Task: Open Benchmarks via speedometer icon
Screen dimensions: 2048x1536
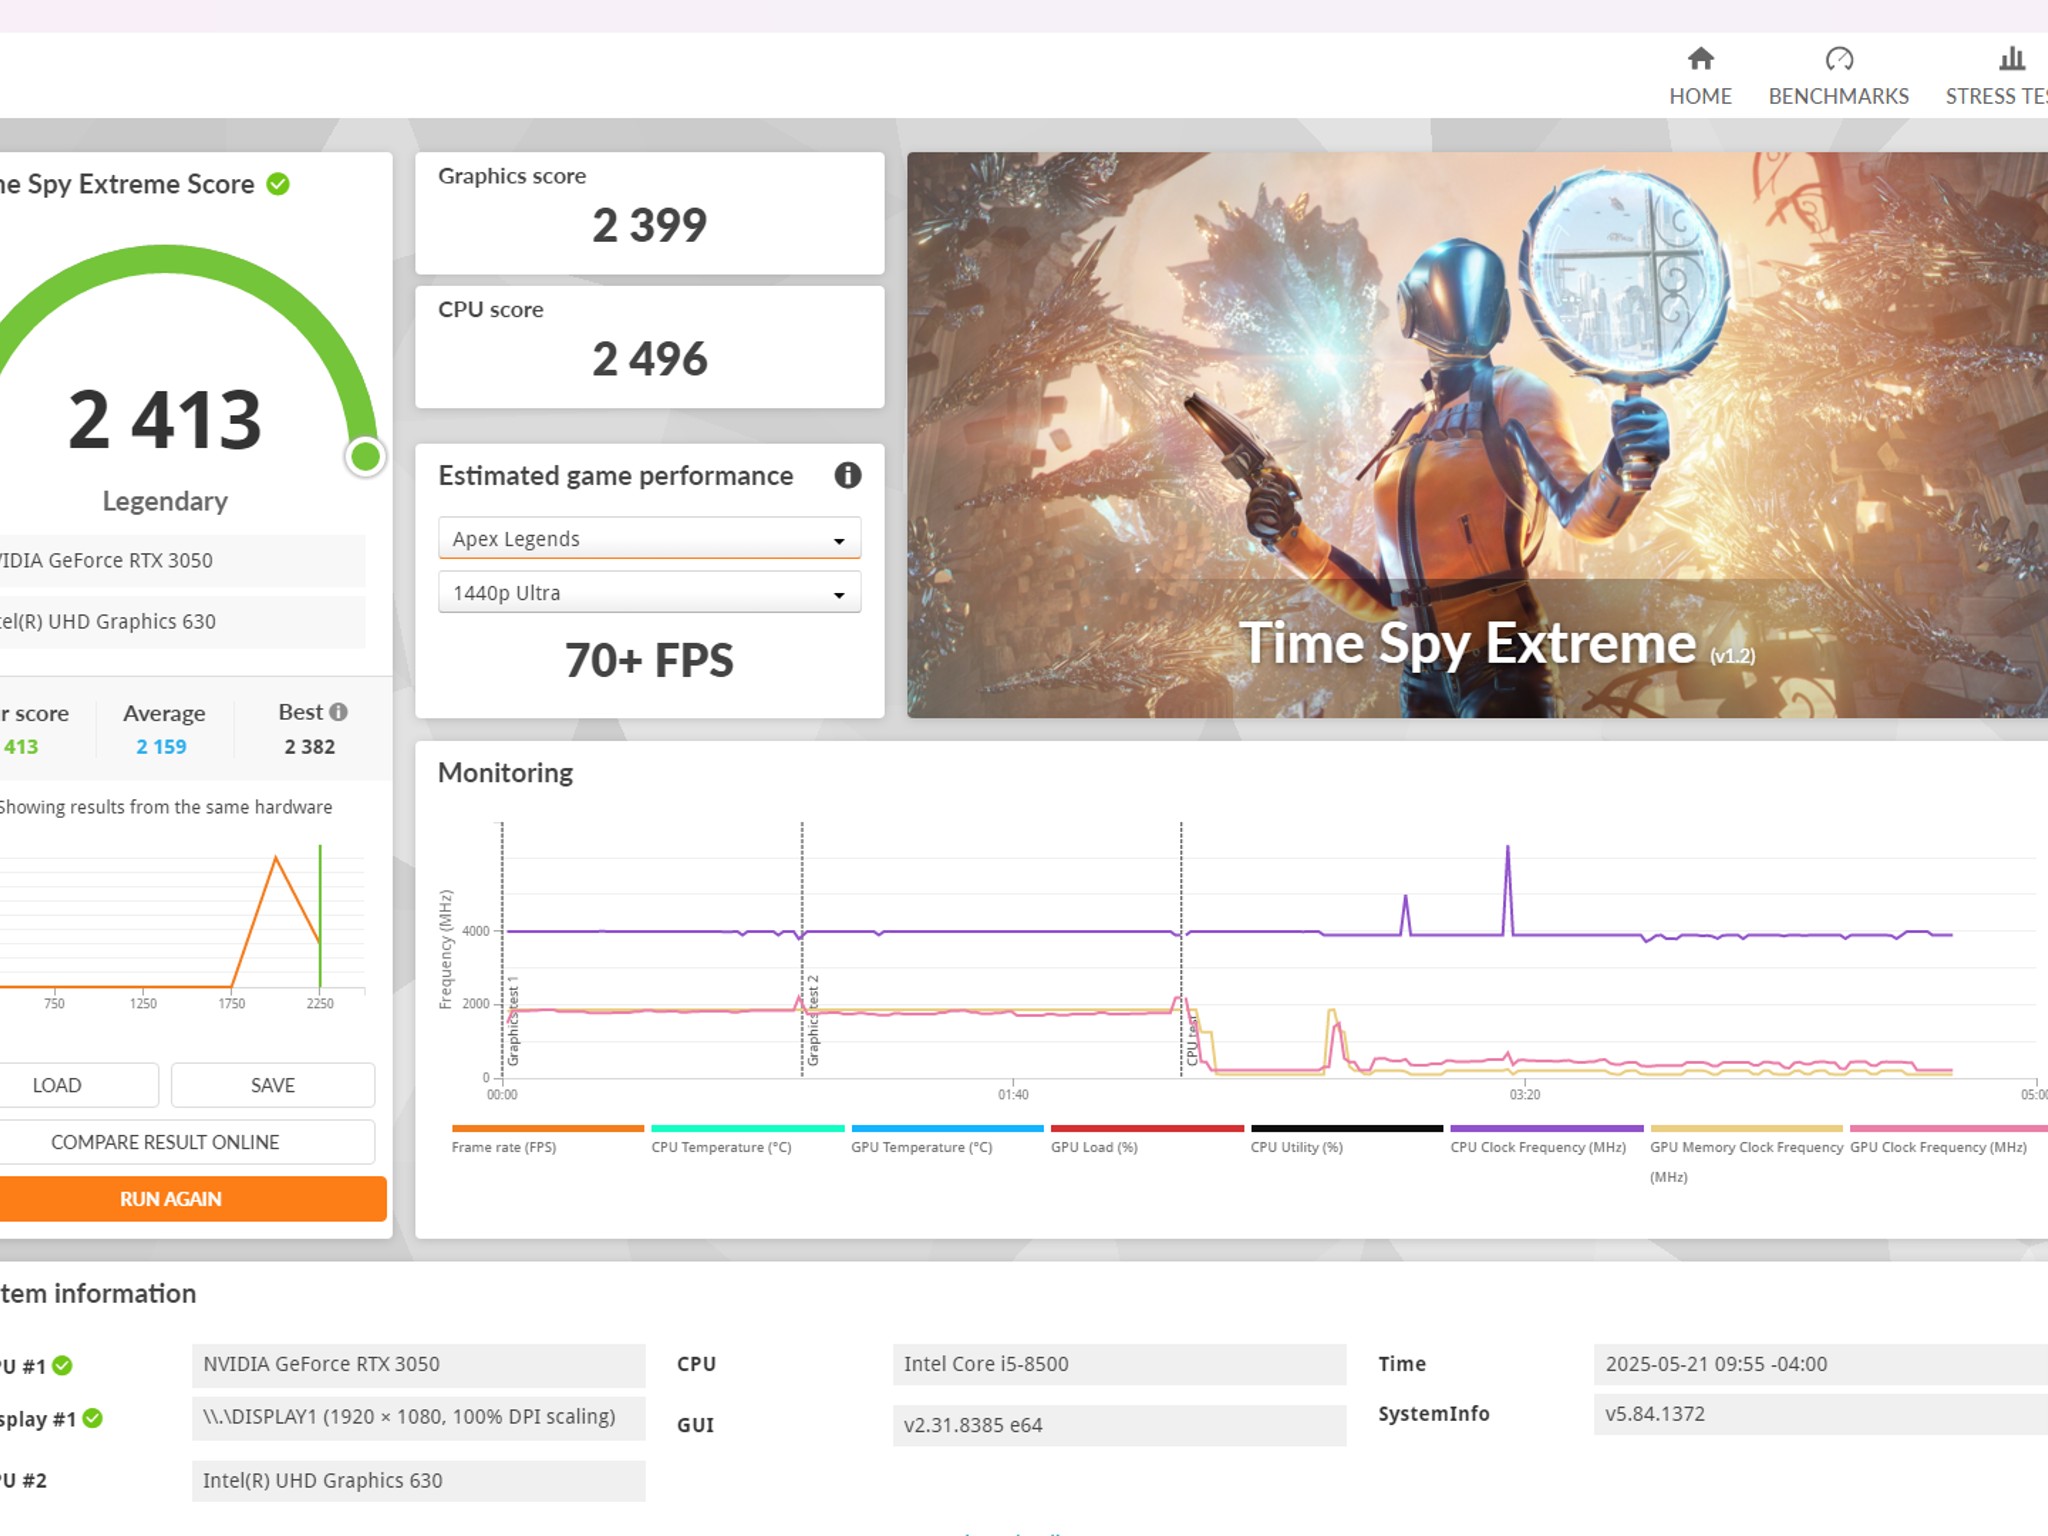Action: (1838, 60)
